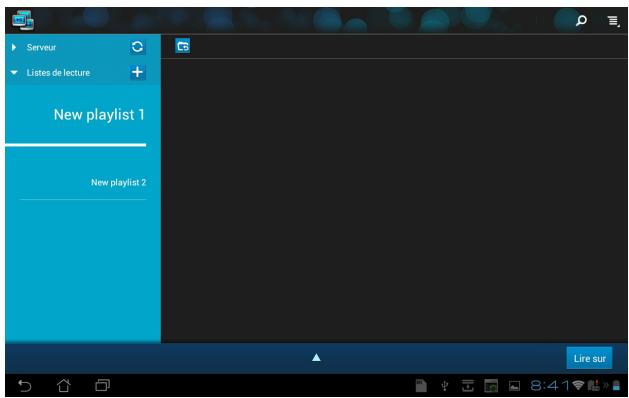Tap the USB connection status icon

[x=444, y=386]
